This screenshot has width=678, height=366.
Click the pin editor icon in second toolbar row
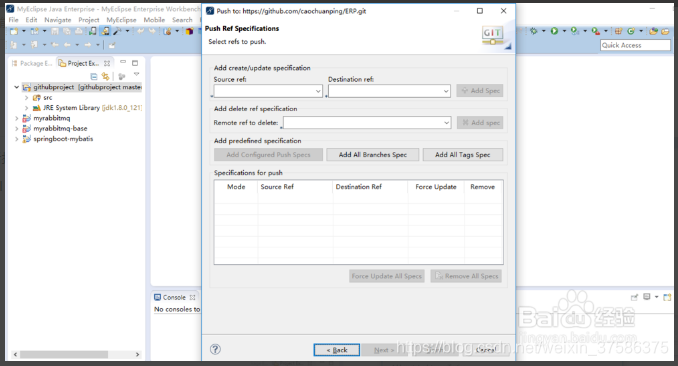tap(112, 45)
